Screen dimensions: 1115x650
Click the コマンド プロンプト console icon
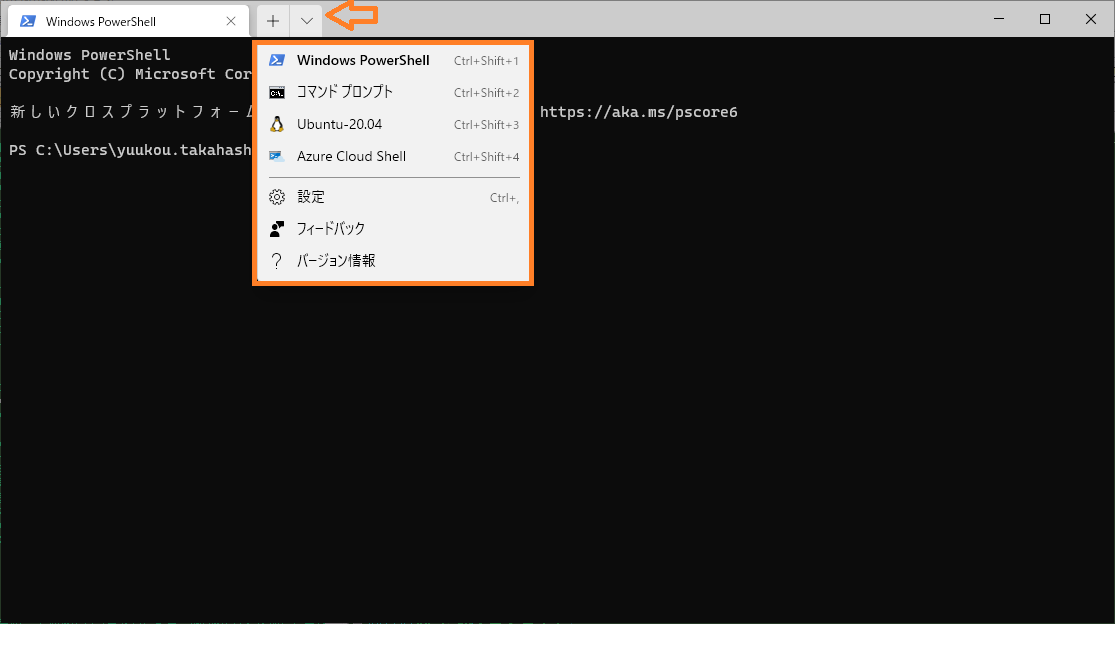[277, 92]
